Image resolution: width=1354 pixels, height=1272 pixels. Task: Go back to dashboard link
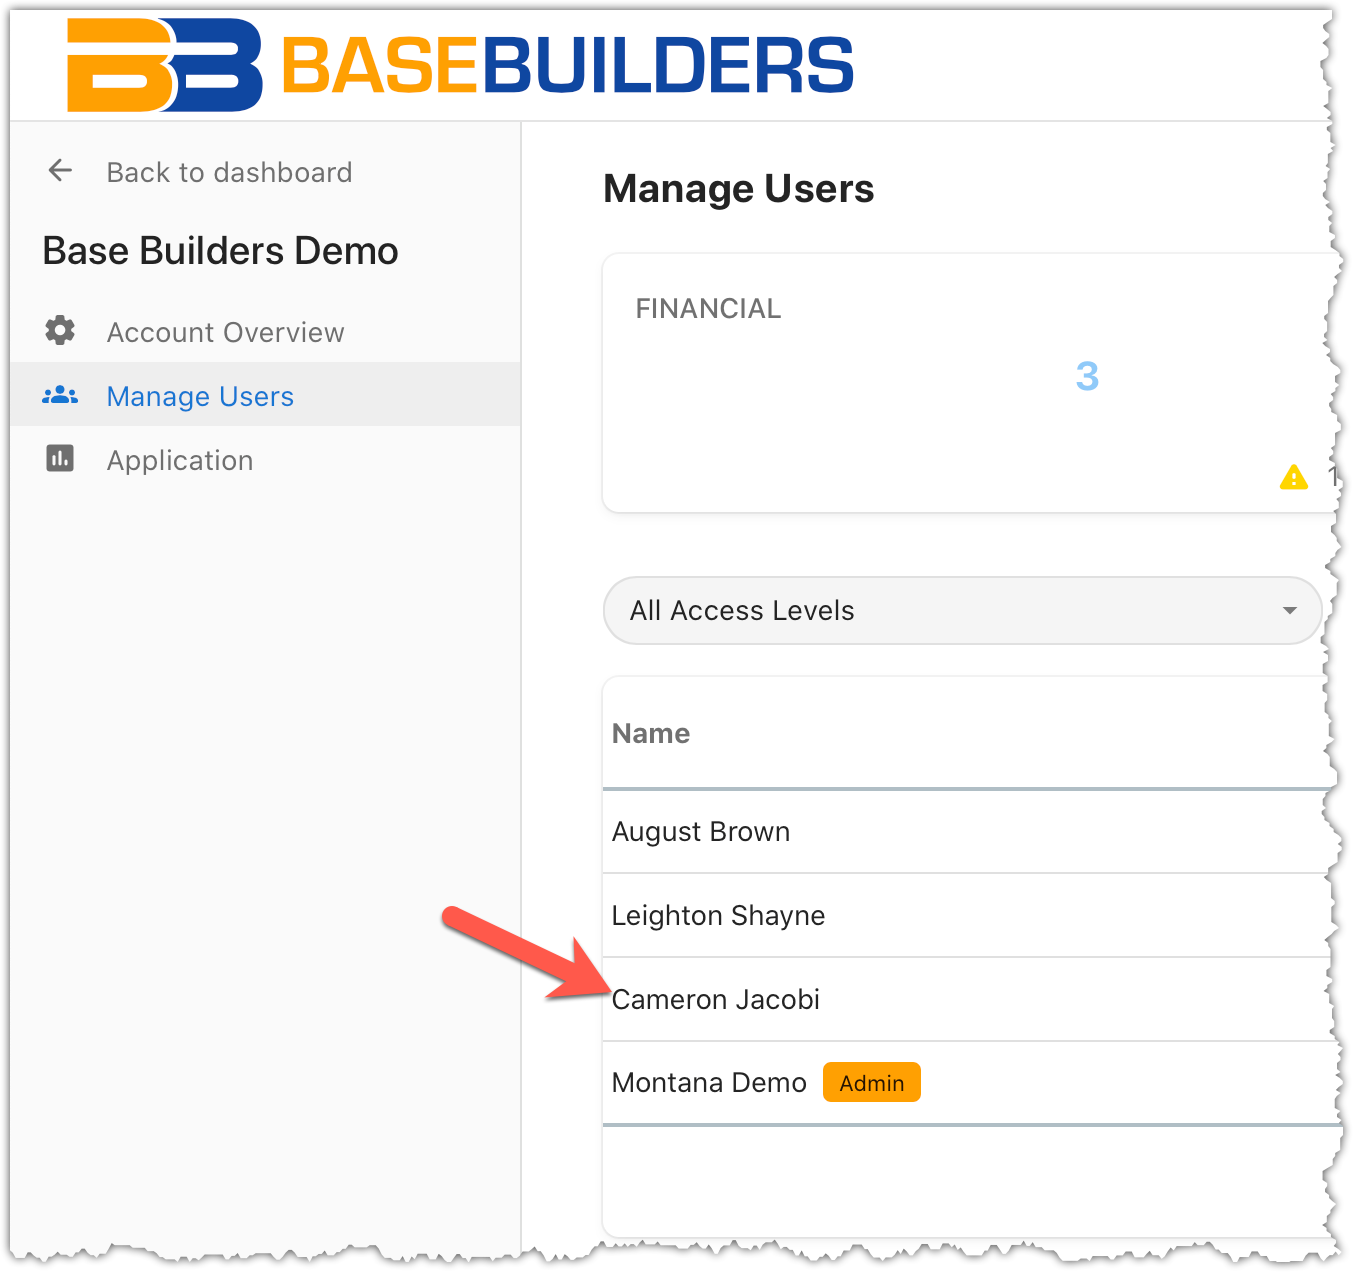[229, 172]
